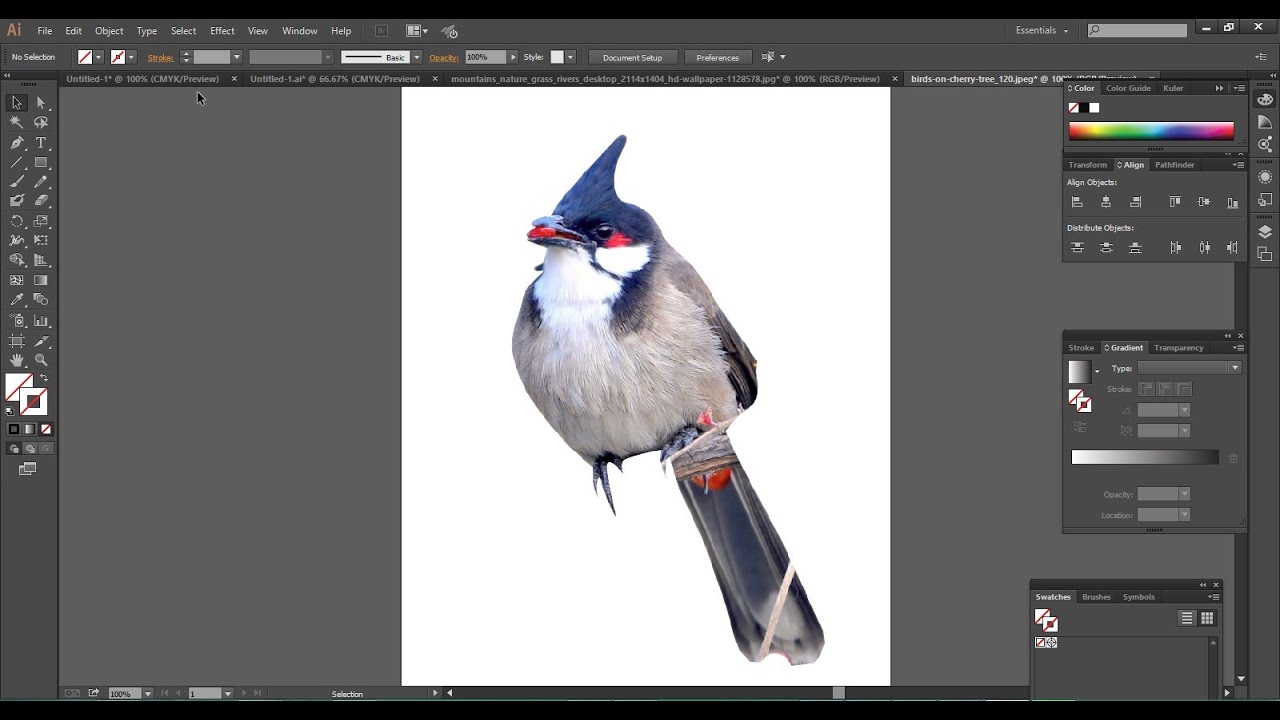
Task: Click the Document Setup button
Action: point(632,57)
